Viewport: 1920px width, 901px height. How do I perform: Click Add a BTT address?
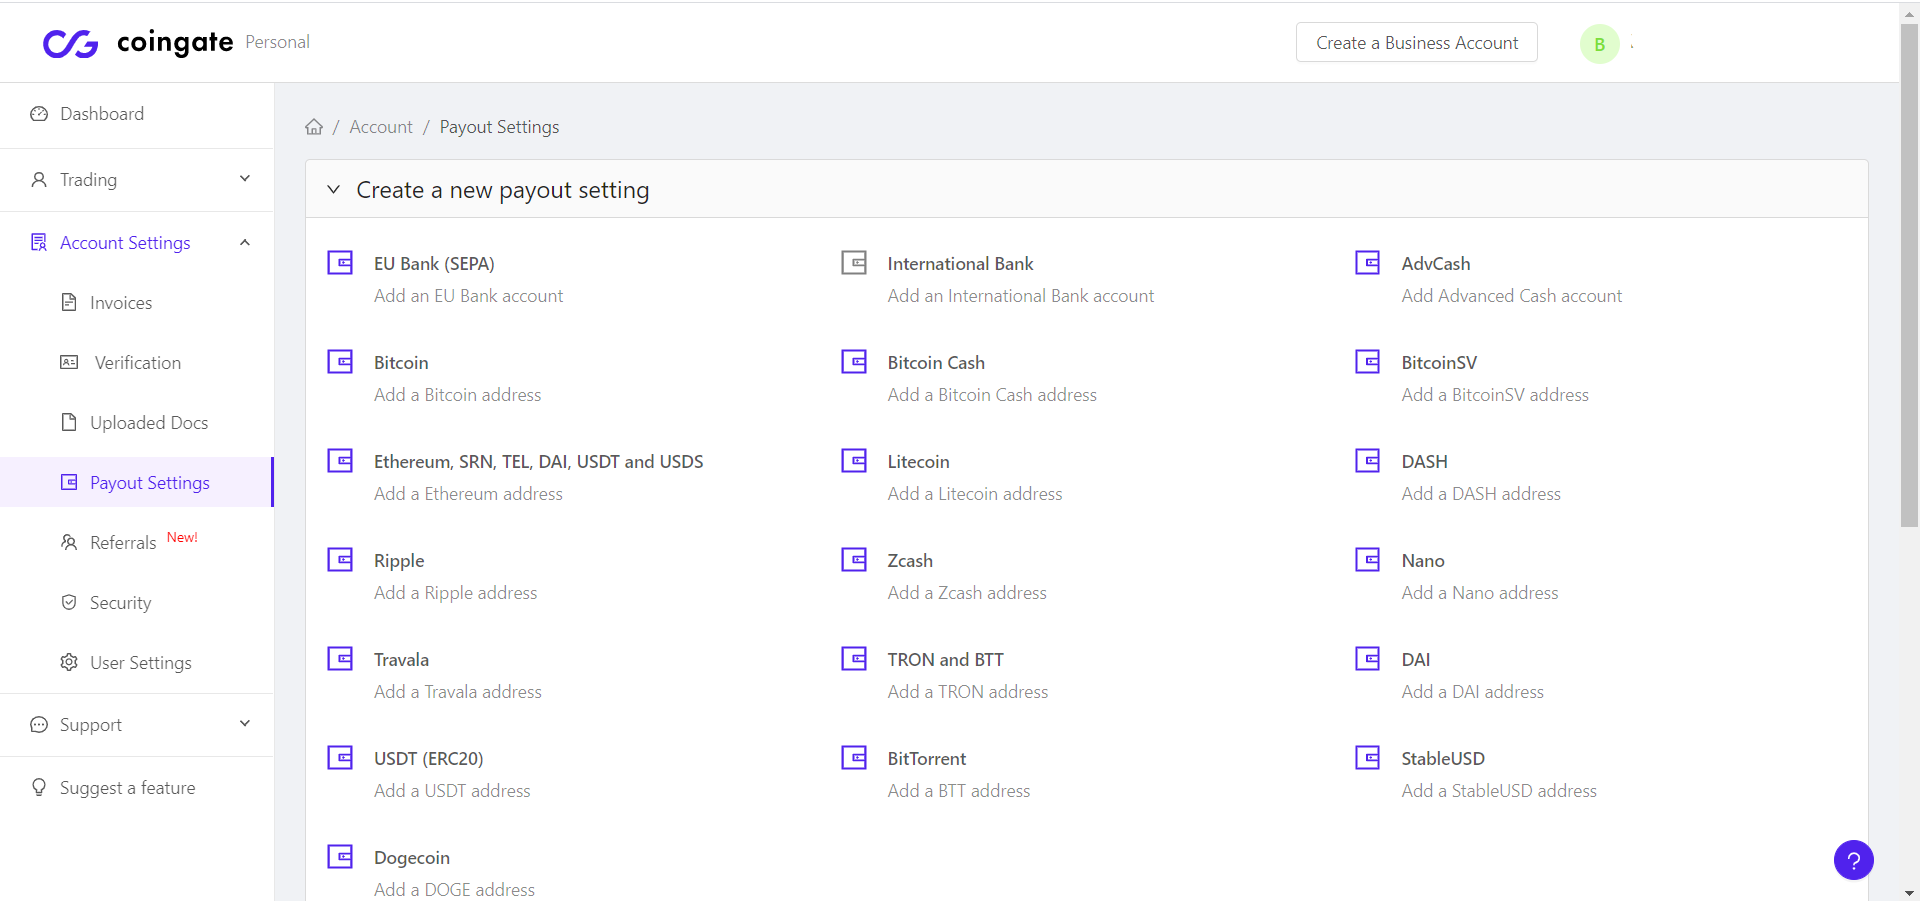click(958, 791)
